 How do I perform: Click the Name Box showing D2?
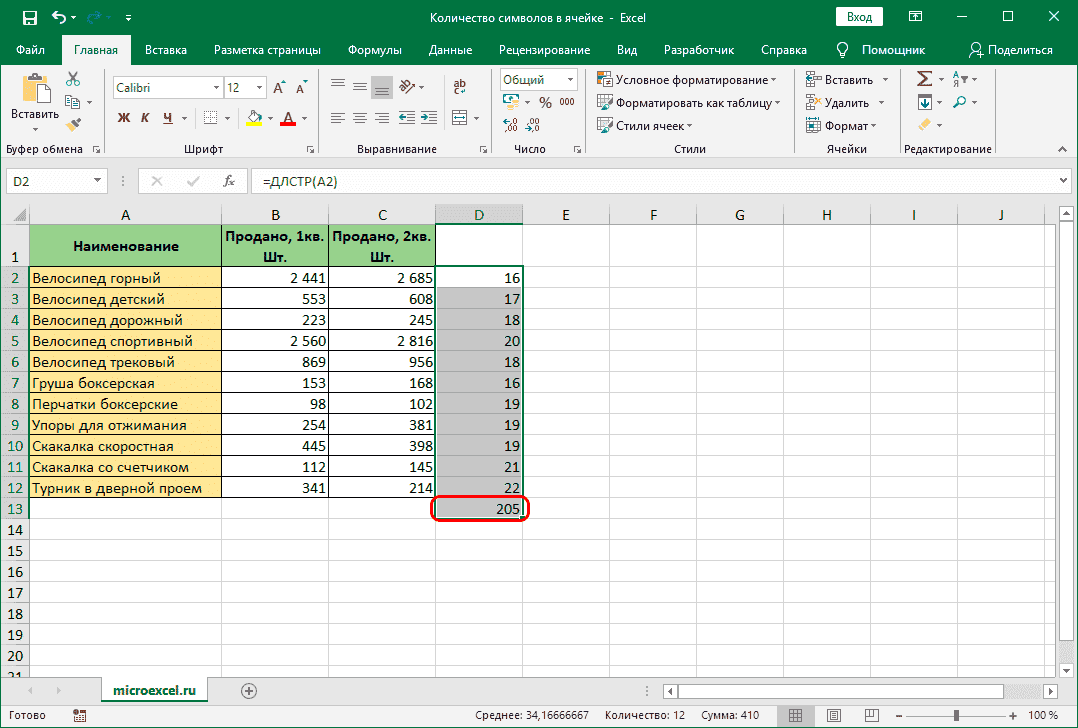tap(48, 181)
